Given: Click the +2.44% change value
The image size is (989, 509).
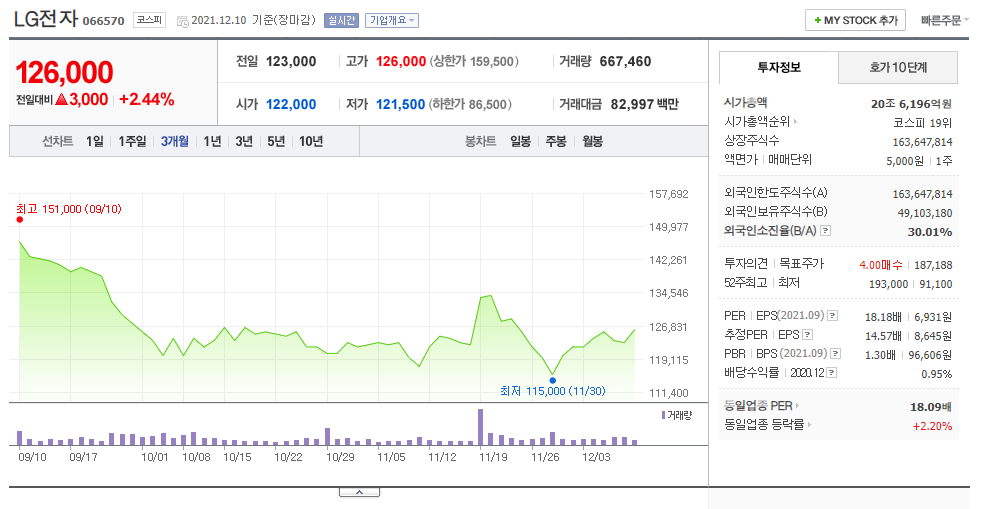Looking at the screenshot, I should pyautogui.click(x=146, y=100).
